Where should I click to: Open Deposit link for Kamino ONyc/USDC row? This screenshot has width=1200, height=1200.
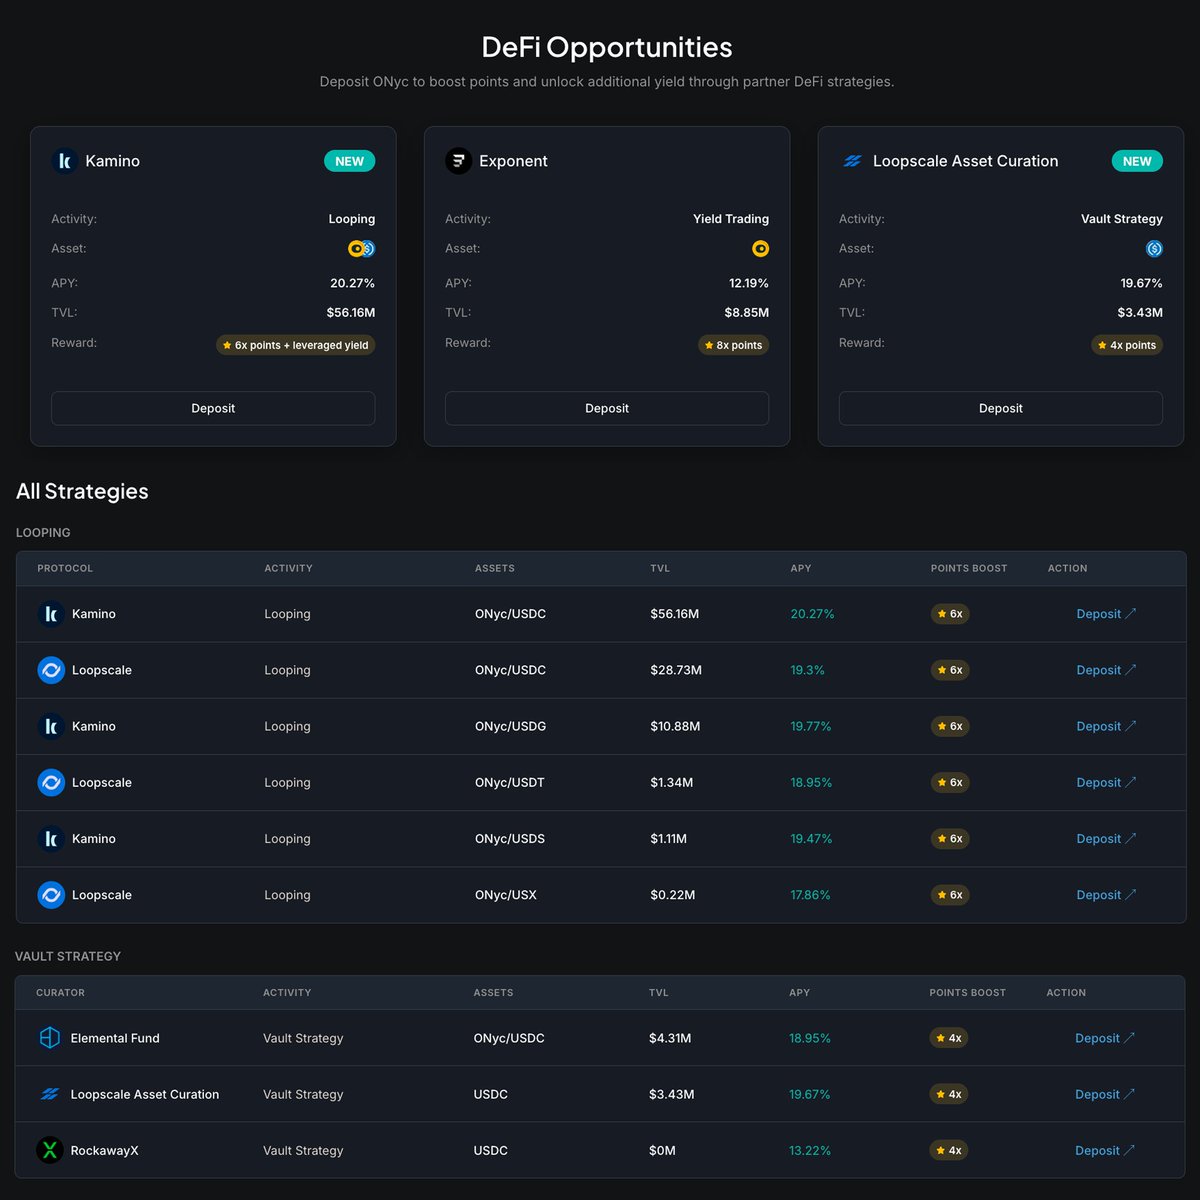click(1106, 614)
